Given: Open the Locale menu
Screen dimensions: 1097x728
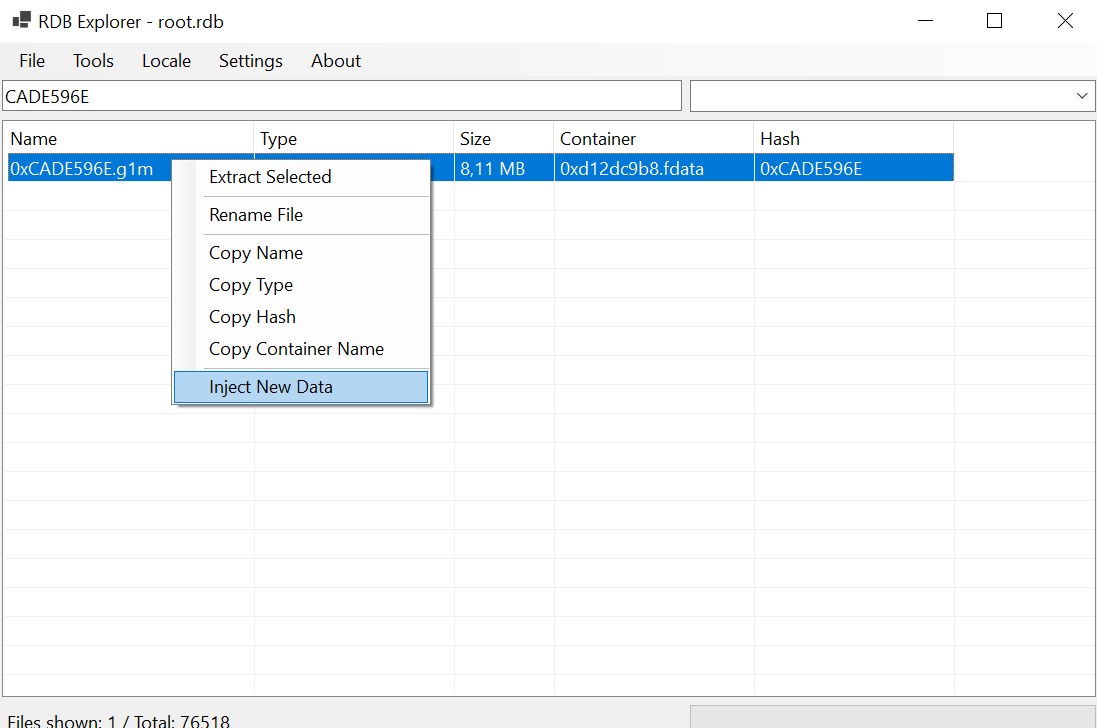Looking at the screenshot, I should click(x=167, y=61).
